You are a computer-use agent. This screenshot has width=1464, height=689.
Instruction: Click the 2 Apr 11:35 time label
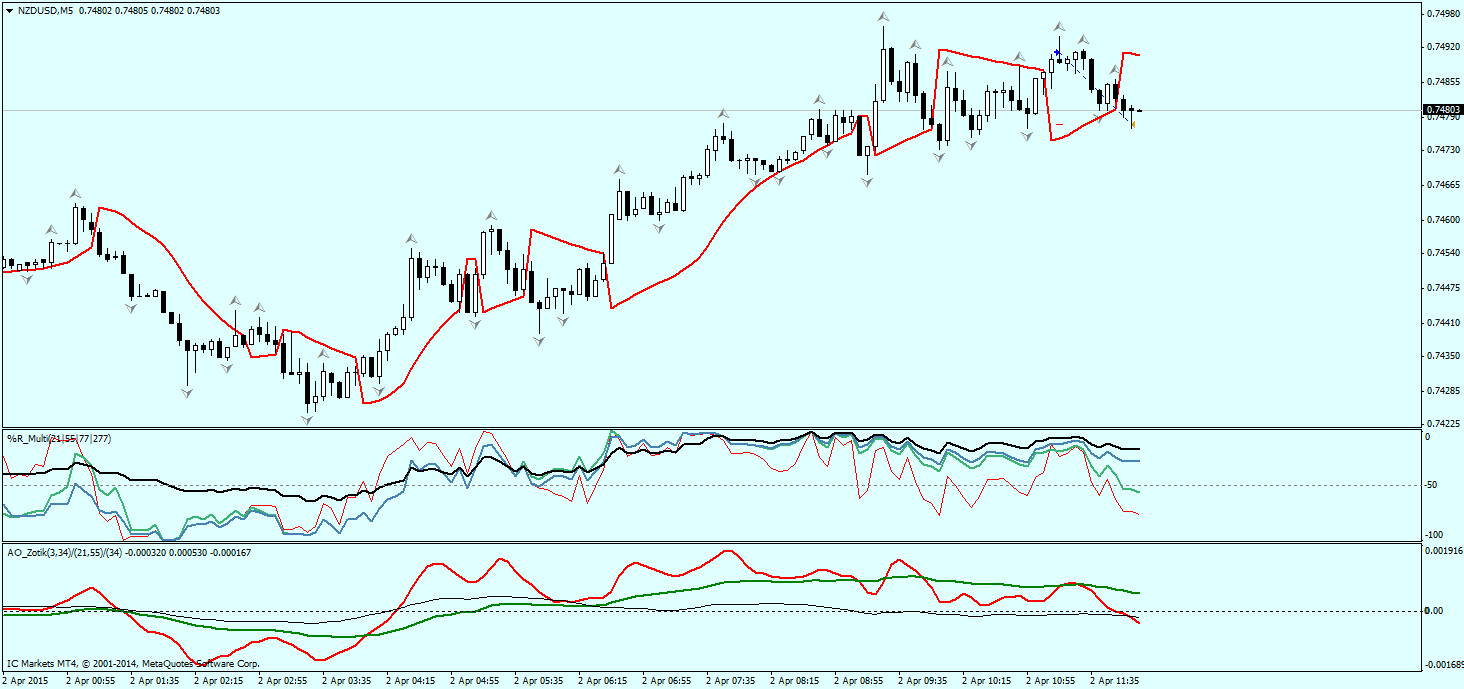click(1114, 680)
